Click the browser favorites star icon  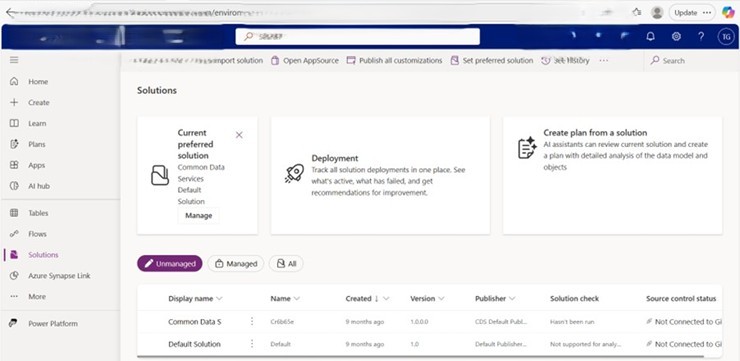[637, 13]
